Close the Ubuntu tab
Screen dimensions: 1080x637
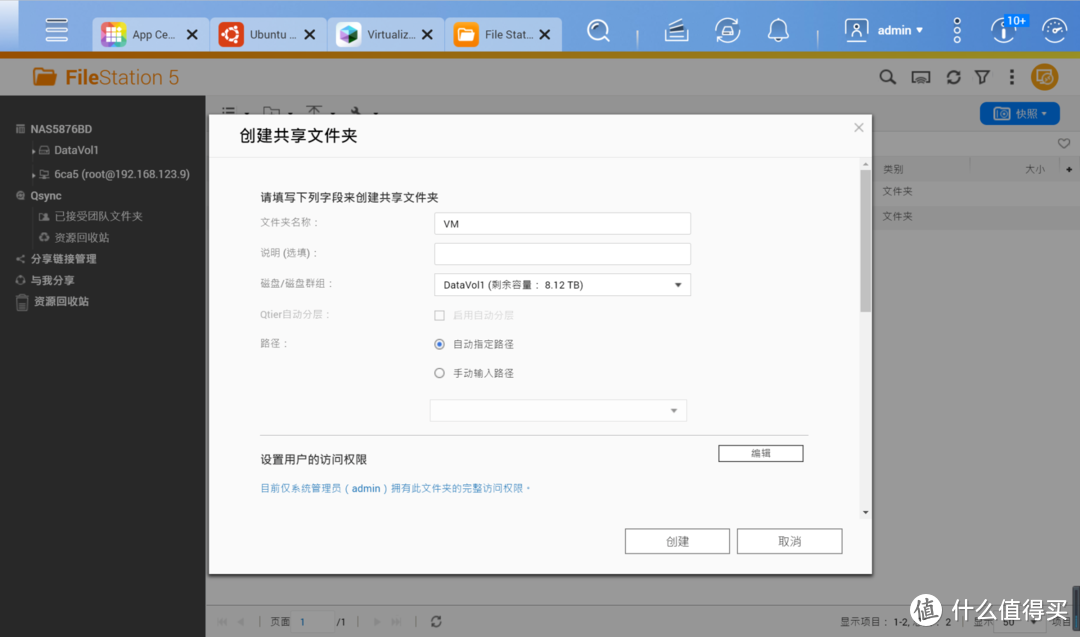point(310,34)
